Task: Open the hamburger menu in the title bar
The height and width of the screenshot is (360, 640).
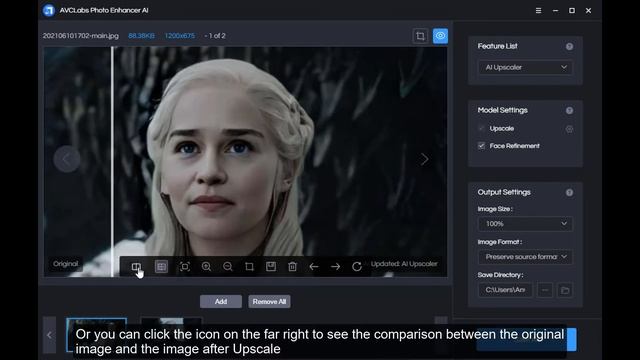Action: pyautogui.click(x=538, y=11)
